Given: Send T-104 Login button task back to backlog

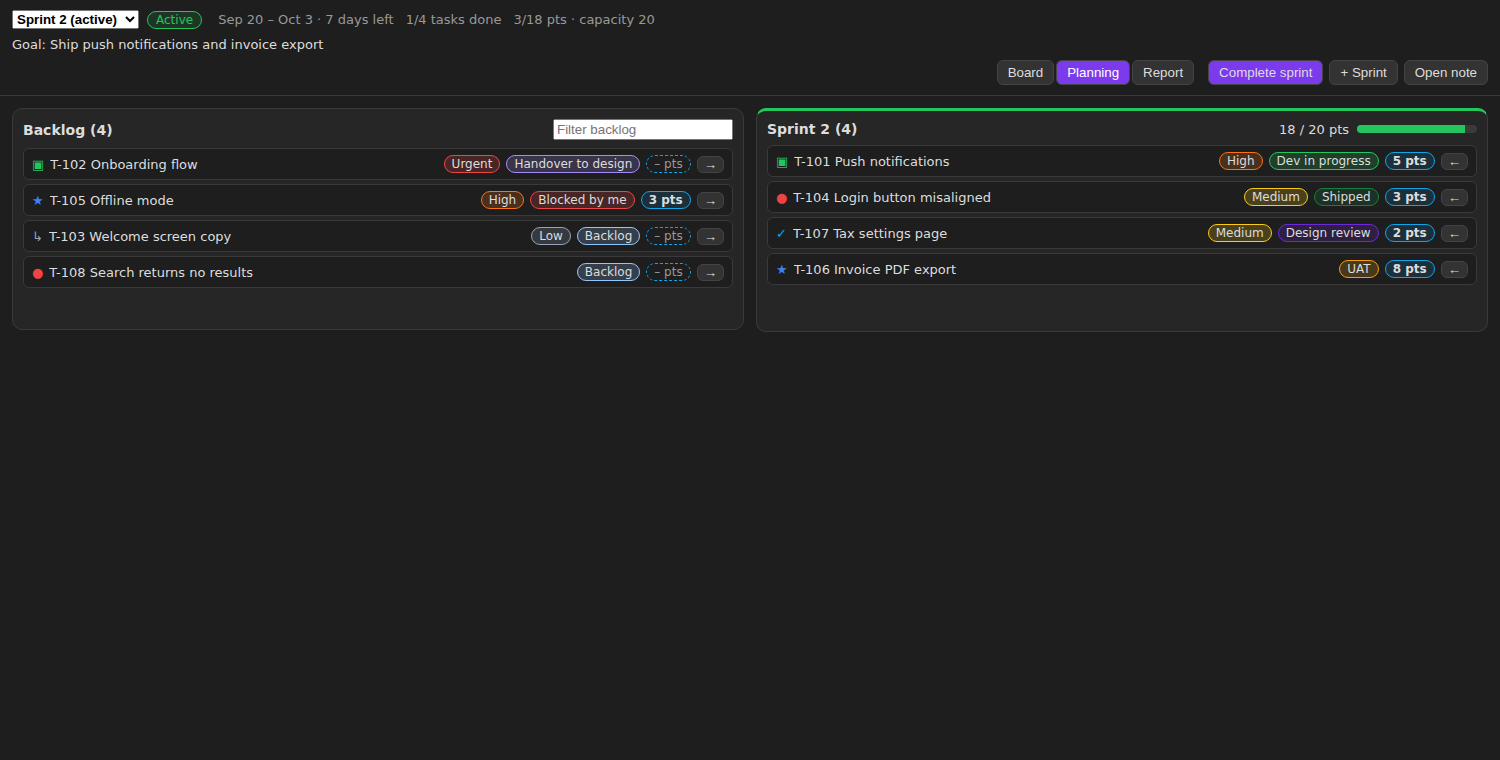Looking at the screenshot, I should [x=1454, y=198].
